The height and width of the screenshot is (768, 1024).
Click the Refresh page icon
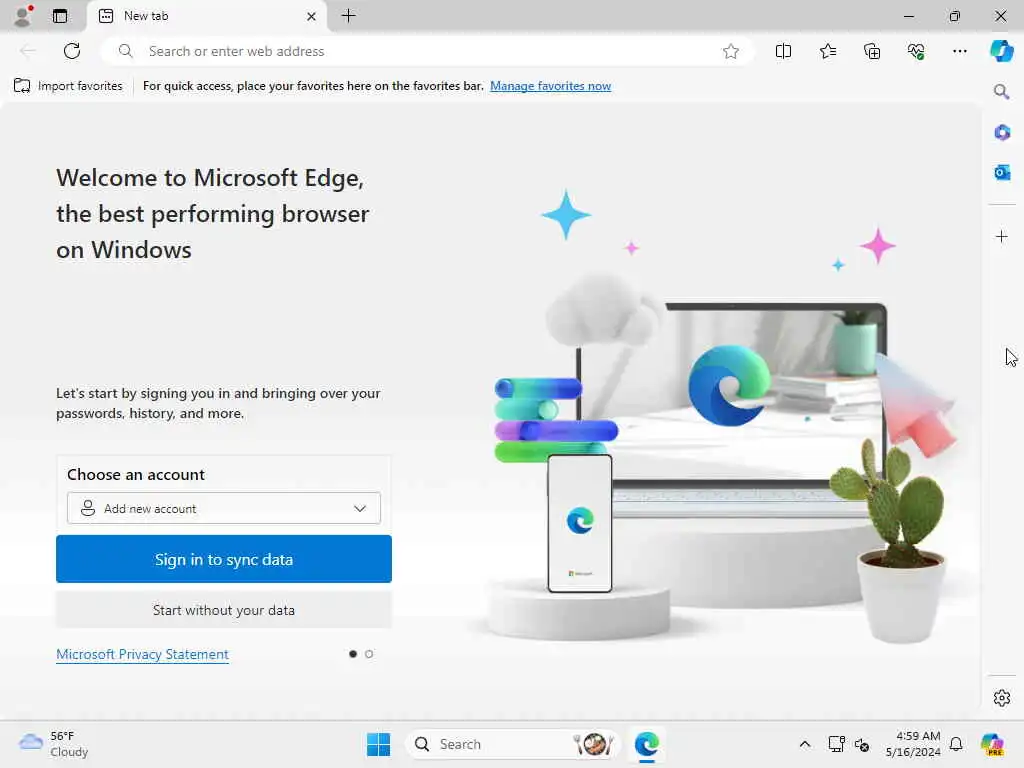(72, 51)
